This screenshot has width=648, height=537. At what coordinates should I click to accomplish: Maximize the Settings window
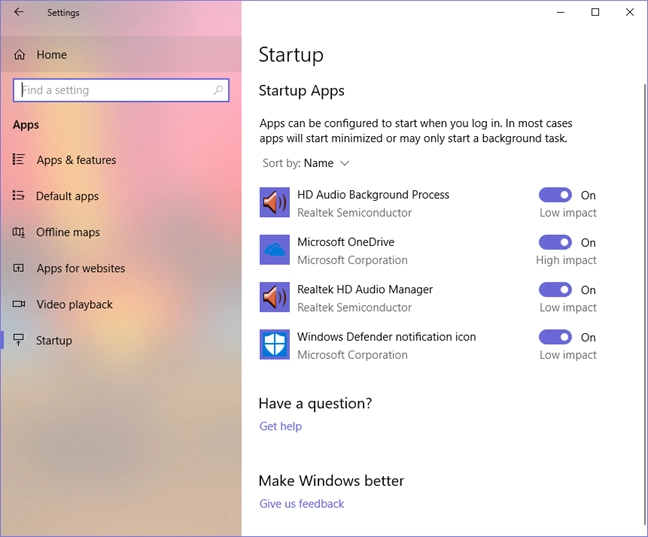click(x=595, y=12)
